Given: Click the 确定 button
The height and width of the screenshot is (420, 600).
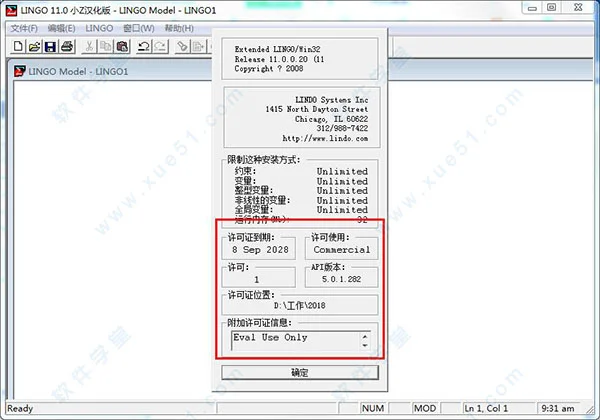Looking at the screenshot, I should tap(300, 373).
